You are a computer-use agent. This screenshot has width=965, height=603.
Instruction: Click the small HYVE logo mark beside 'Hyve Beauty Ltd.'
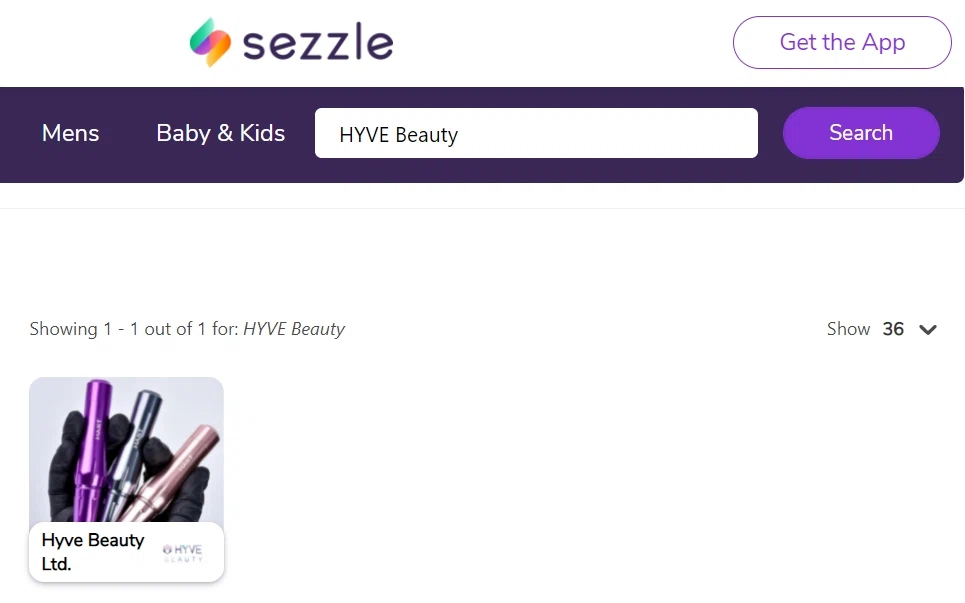(186, 551)
